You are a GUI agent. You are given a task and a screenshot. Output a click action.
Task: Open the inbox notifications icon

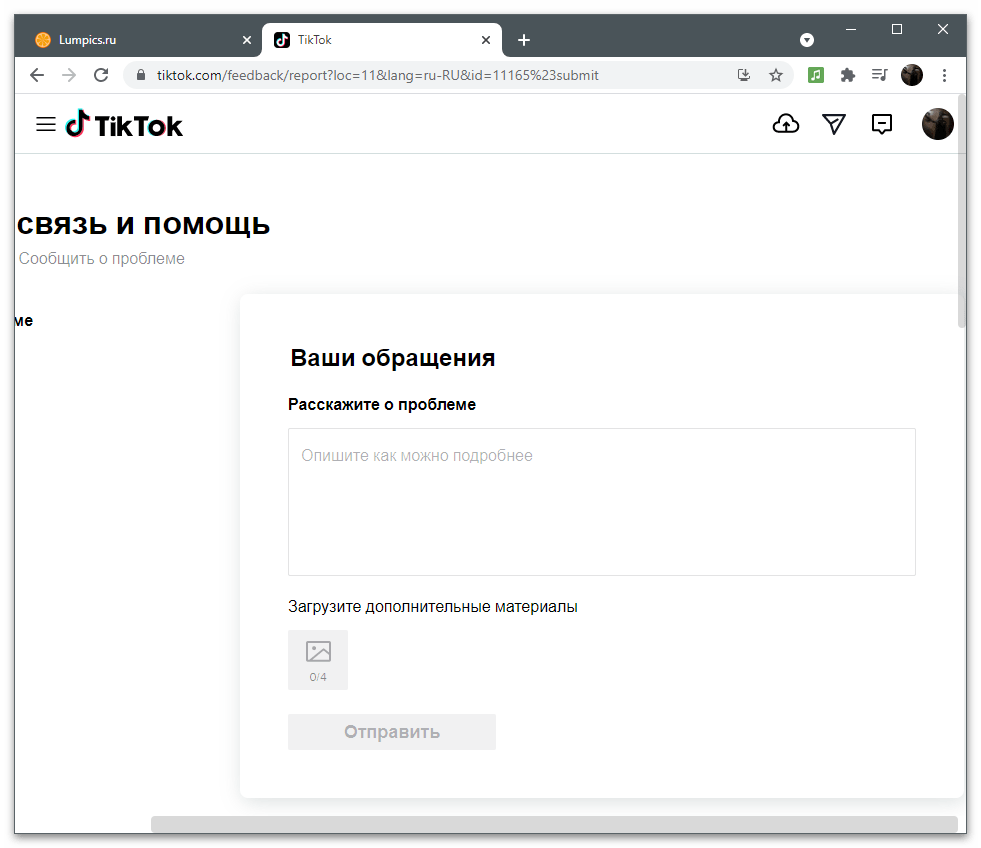point(881,123)
